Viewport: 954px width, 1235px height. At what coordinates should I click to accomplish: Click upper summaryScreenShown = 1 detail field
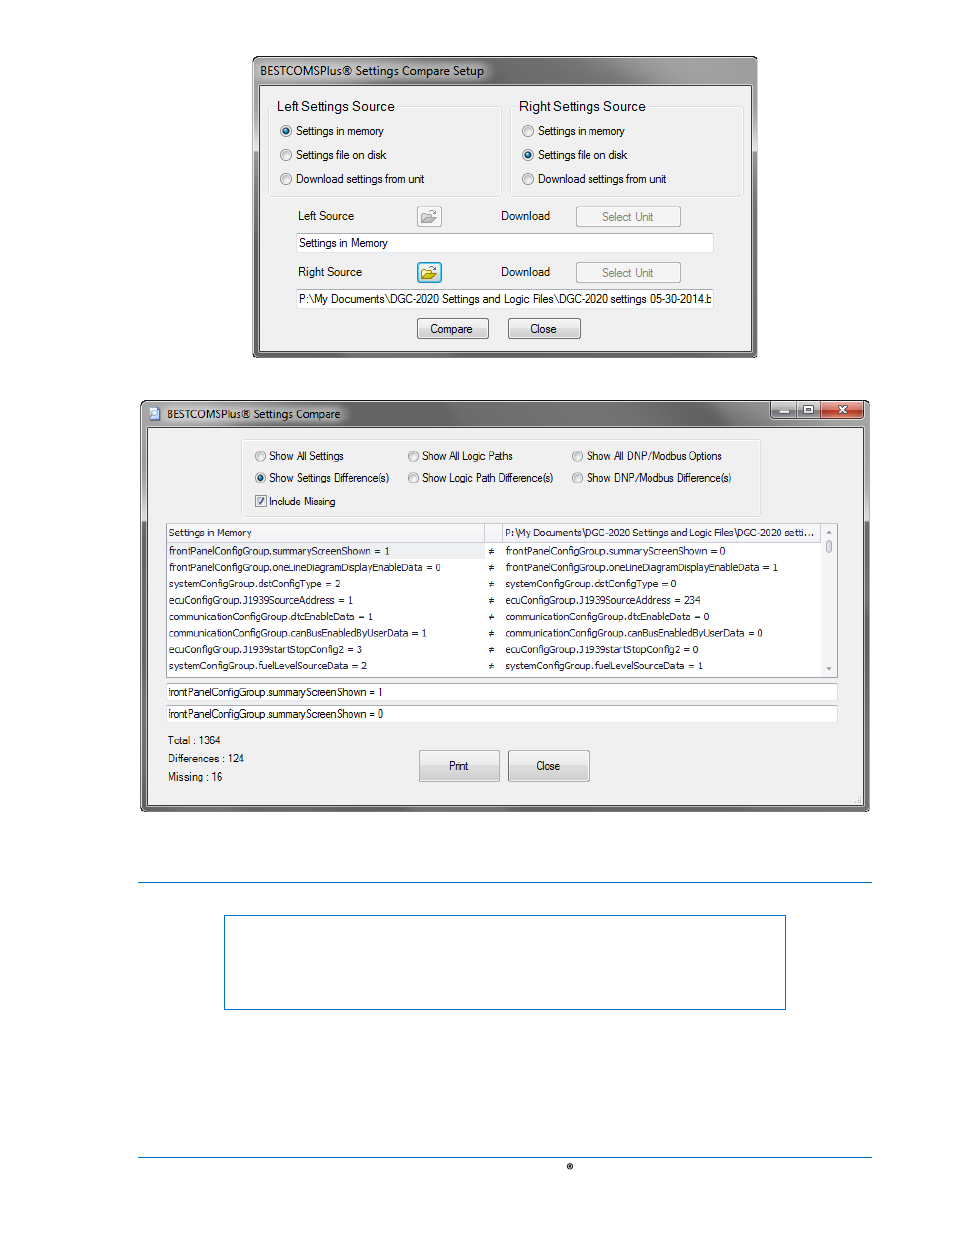pos(502,692)
